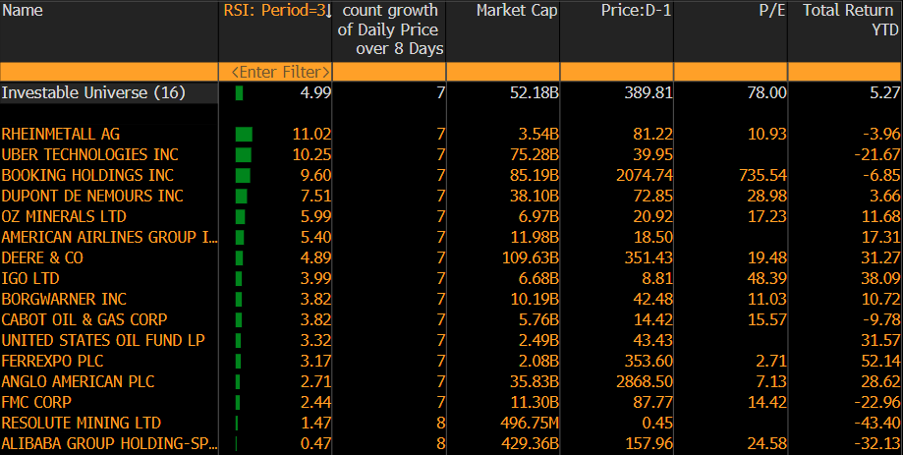Screen dimensions: 904x456
Task: Click Total Return 17.31 for American Airlines
Action: [880, 238]
